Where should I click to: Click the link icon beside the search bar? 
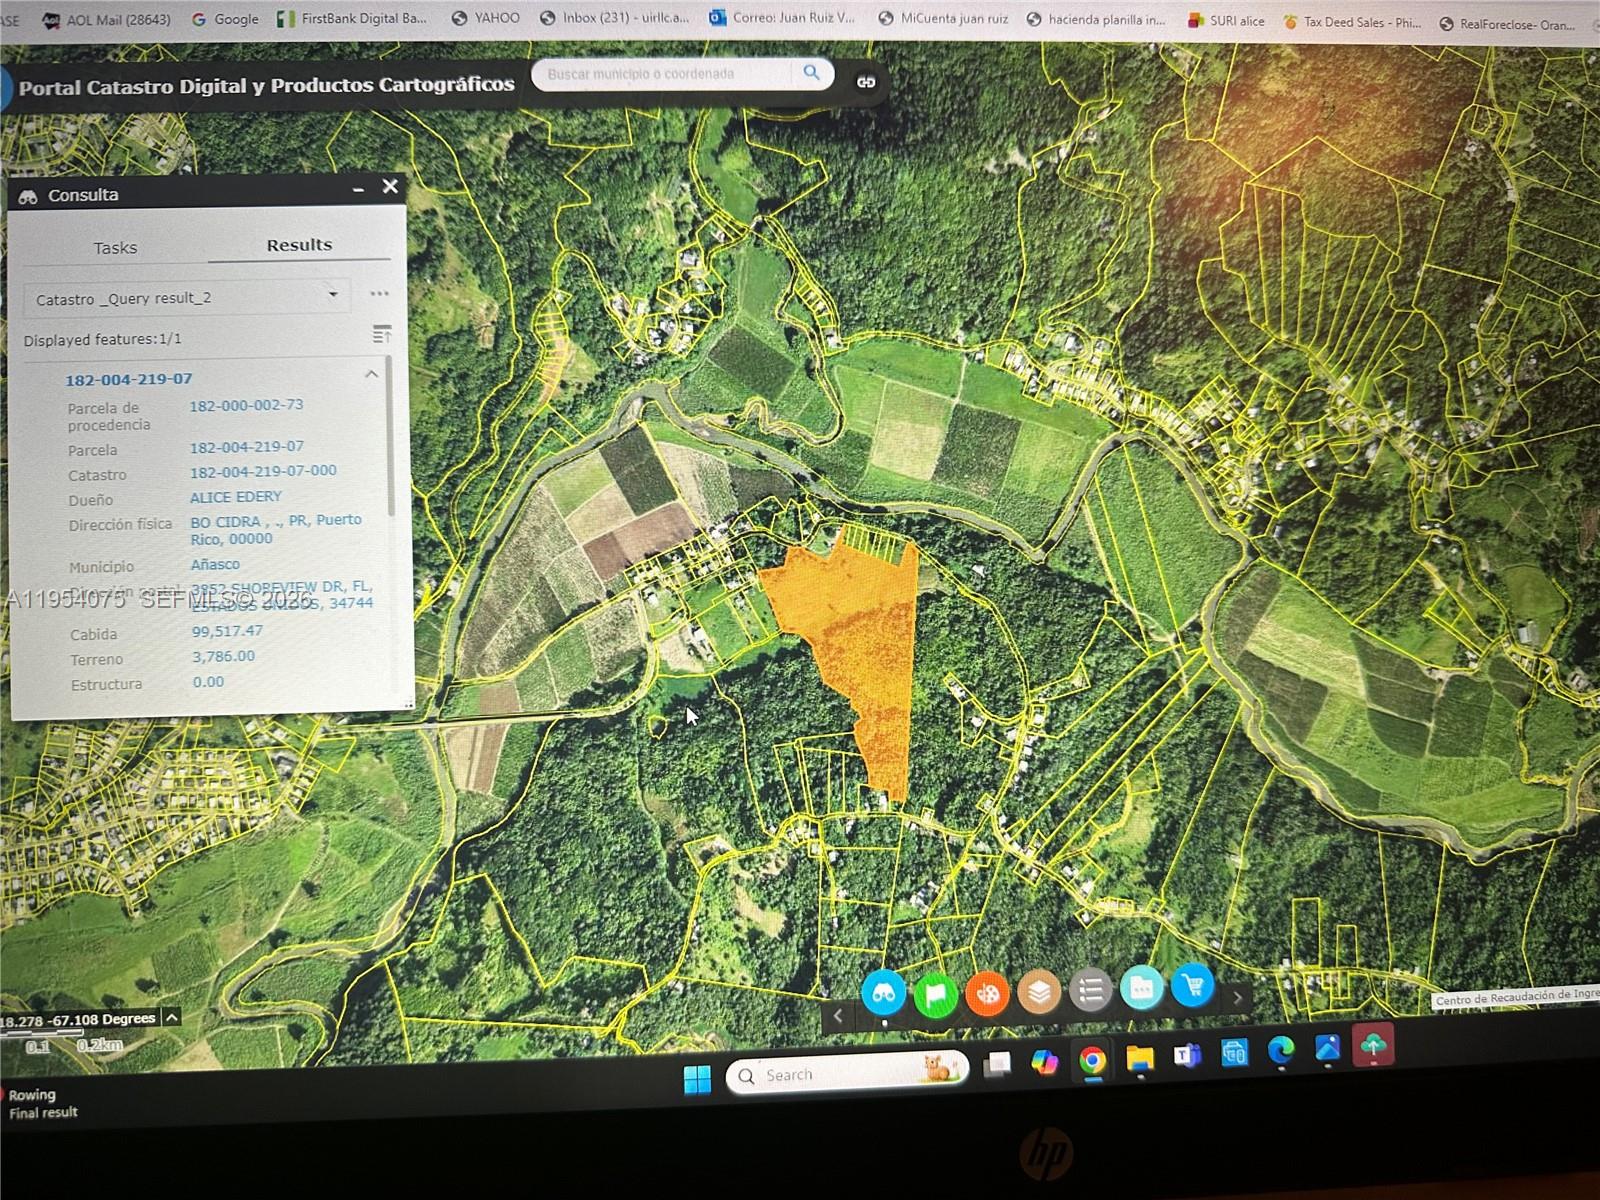[864, 83]
